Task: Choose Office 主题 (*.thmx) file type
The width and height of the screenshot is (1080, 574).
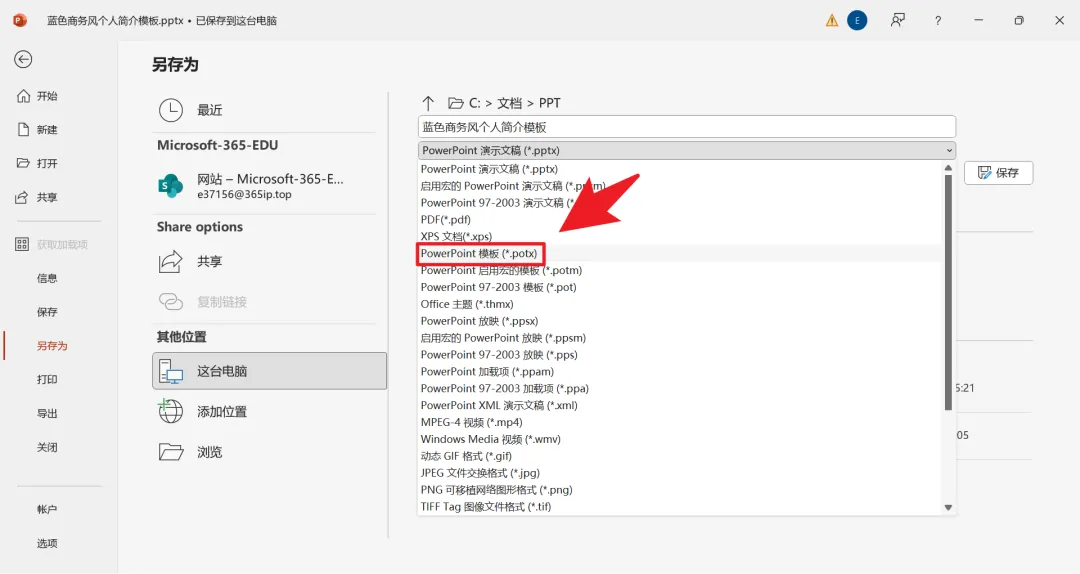Action: (680, 304)
